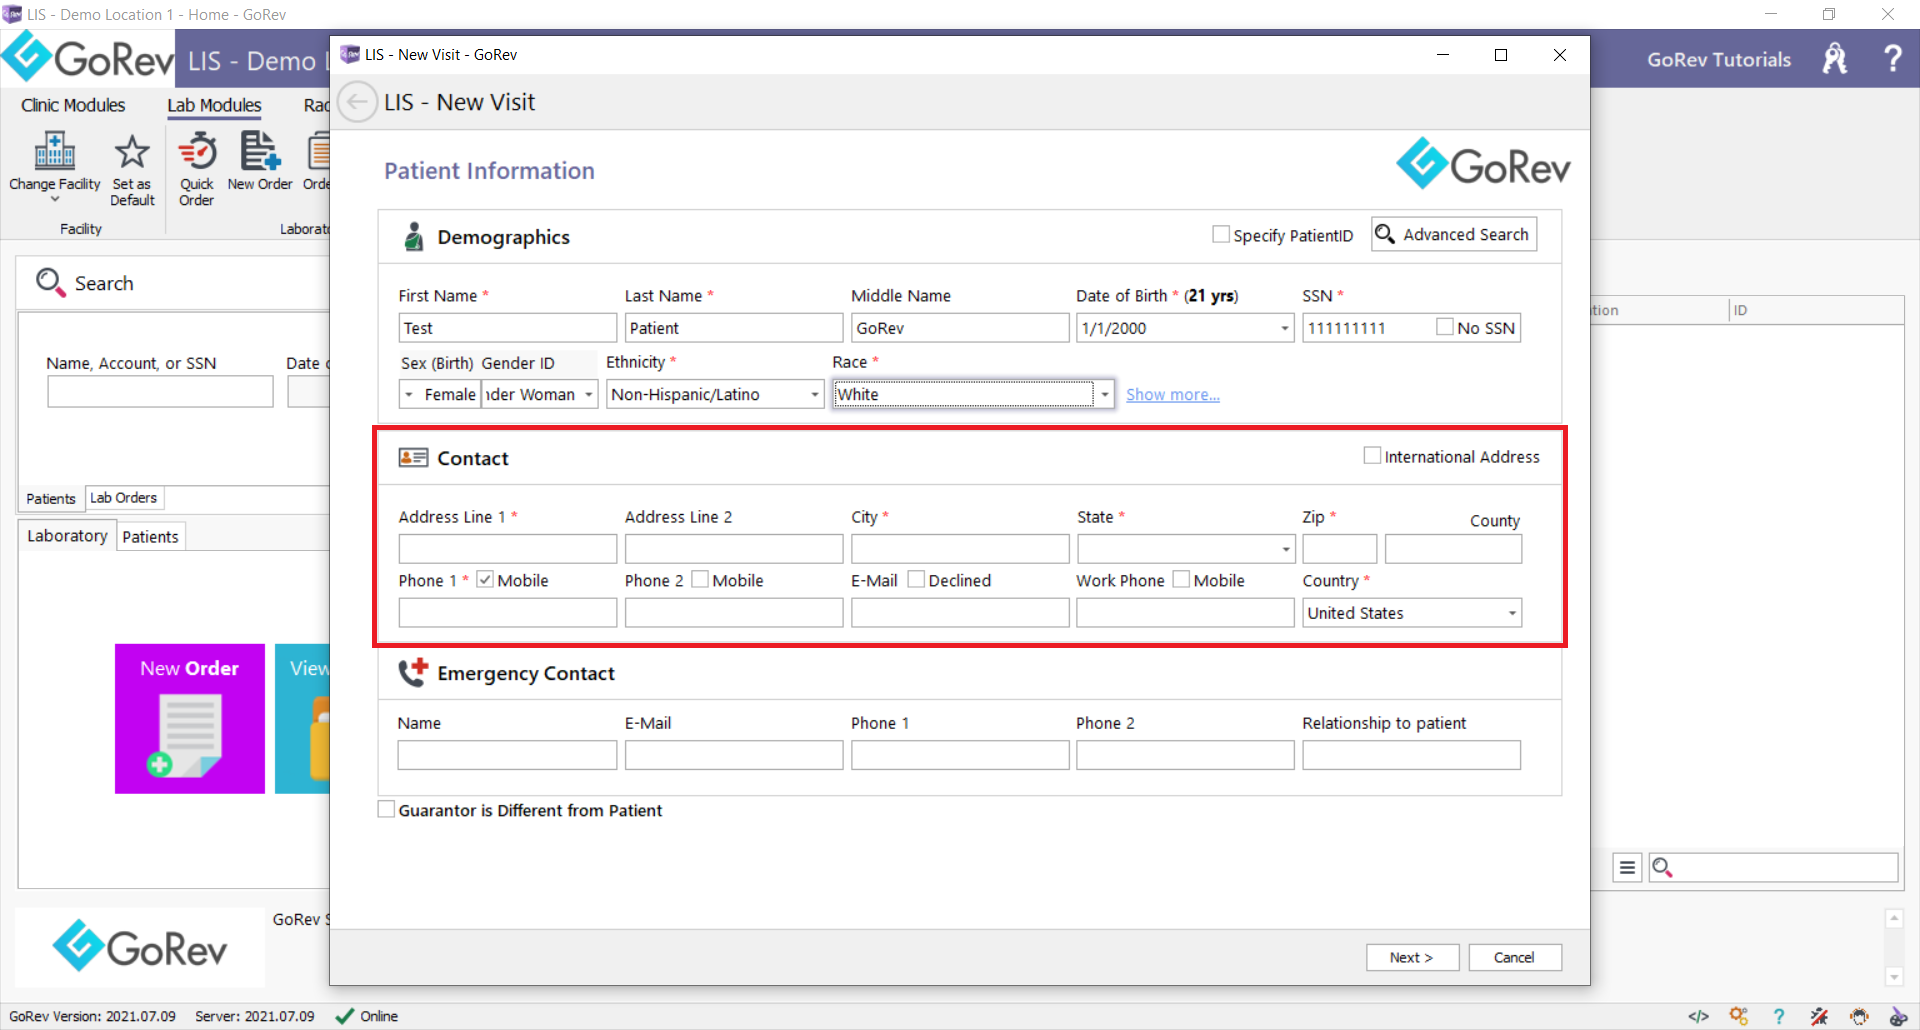Screen dimensions: 1920x1030
Task: Click the list menu icon near search box
Action: 1627,867
